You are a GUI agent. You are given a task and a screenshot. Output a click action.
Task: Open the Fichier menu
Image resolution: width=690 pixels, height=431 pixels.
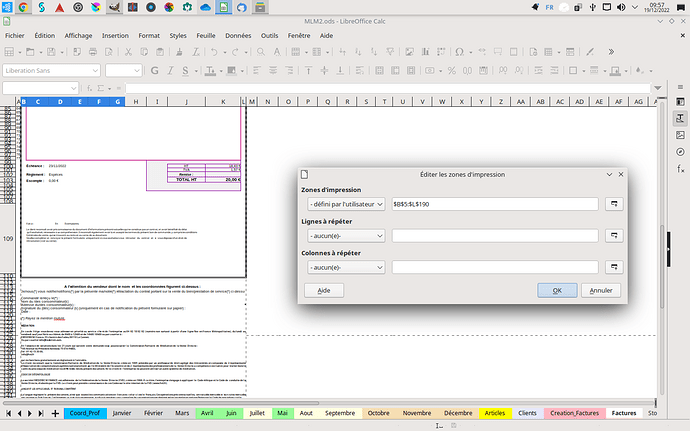pyautogui.click(x=15, y=36)
